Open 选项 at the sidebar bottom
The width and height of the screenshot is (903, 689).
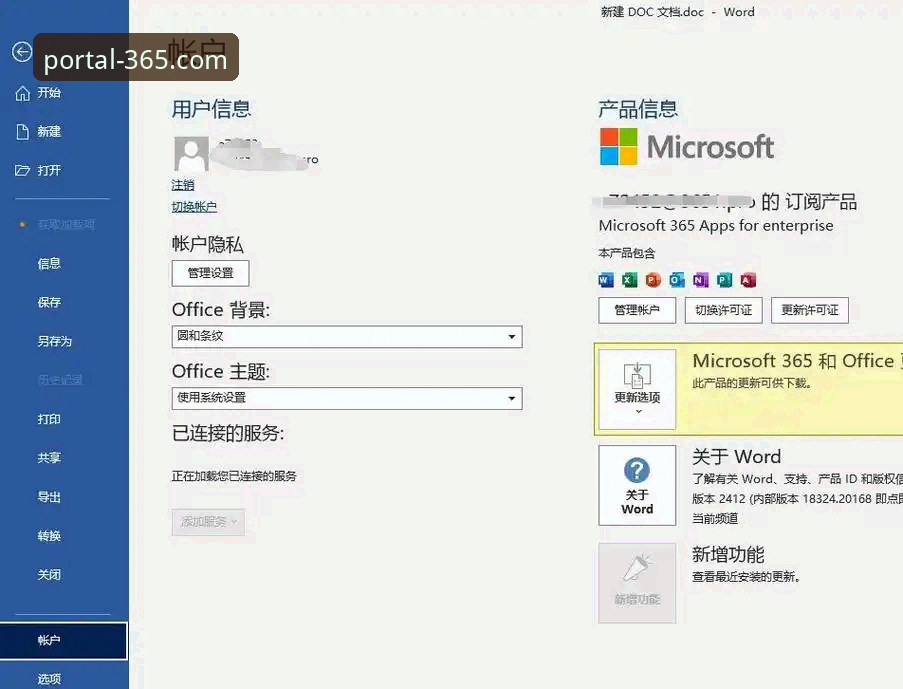(49, 679)
